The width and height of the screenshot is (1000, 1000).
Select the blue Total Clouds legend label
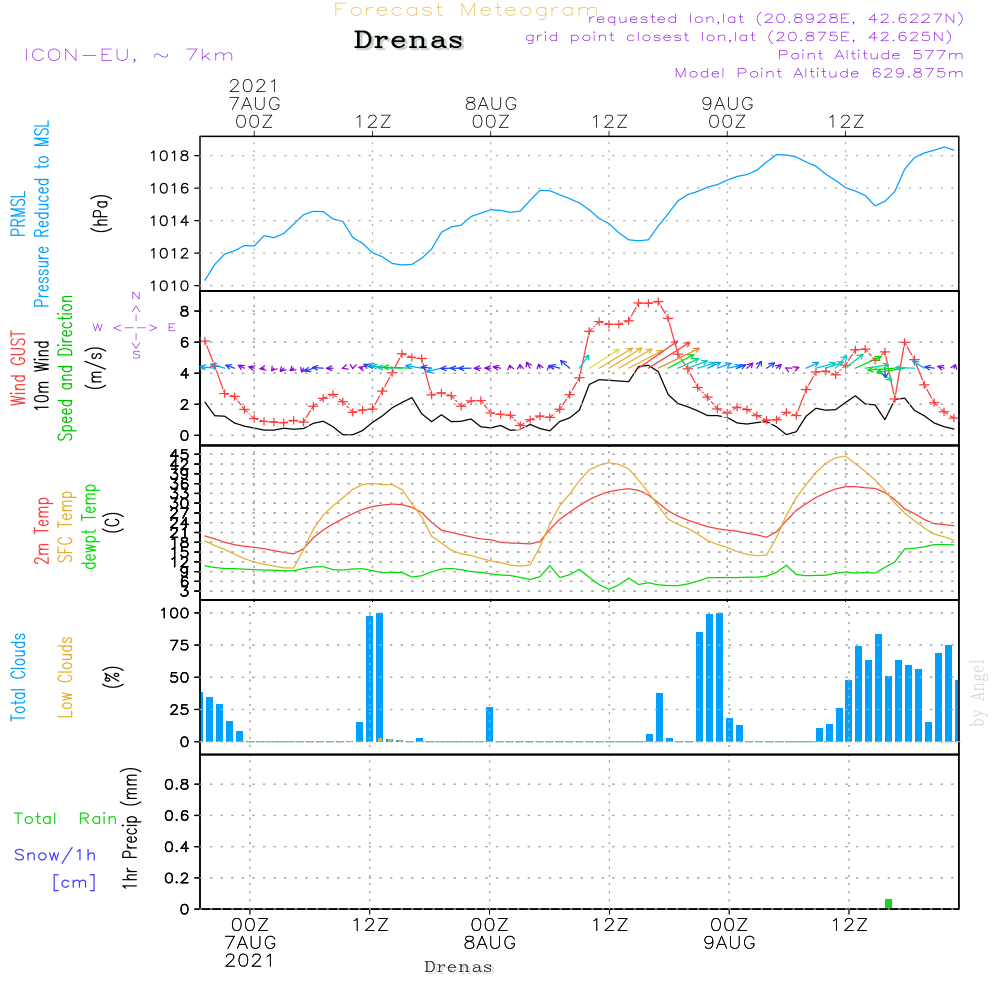(17, 677)
